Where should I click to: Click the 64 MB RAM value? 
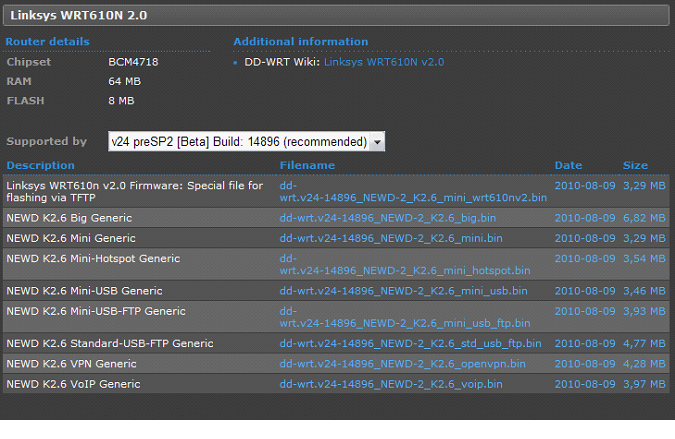tap(124, 81)
